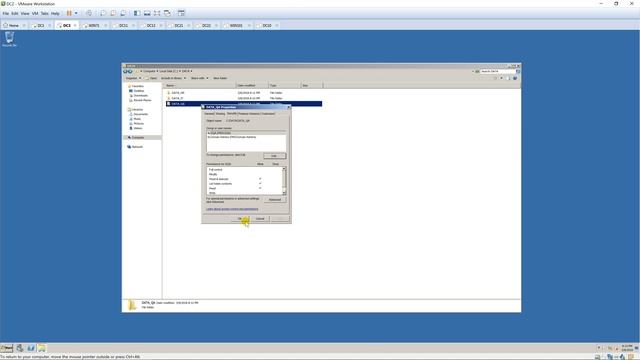Click the Windows Start button
Image resolution: width=640 pixels, height=360 pixels.
[x=7, y=348]
